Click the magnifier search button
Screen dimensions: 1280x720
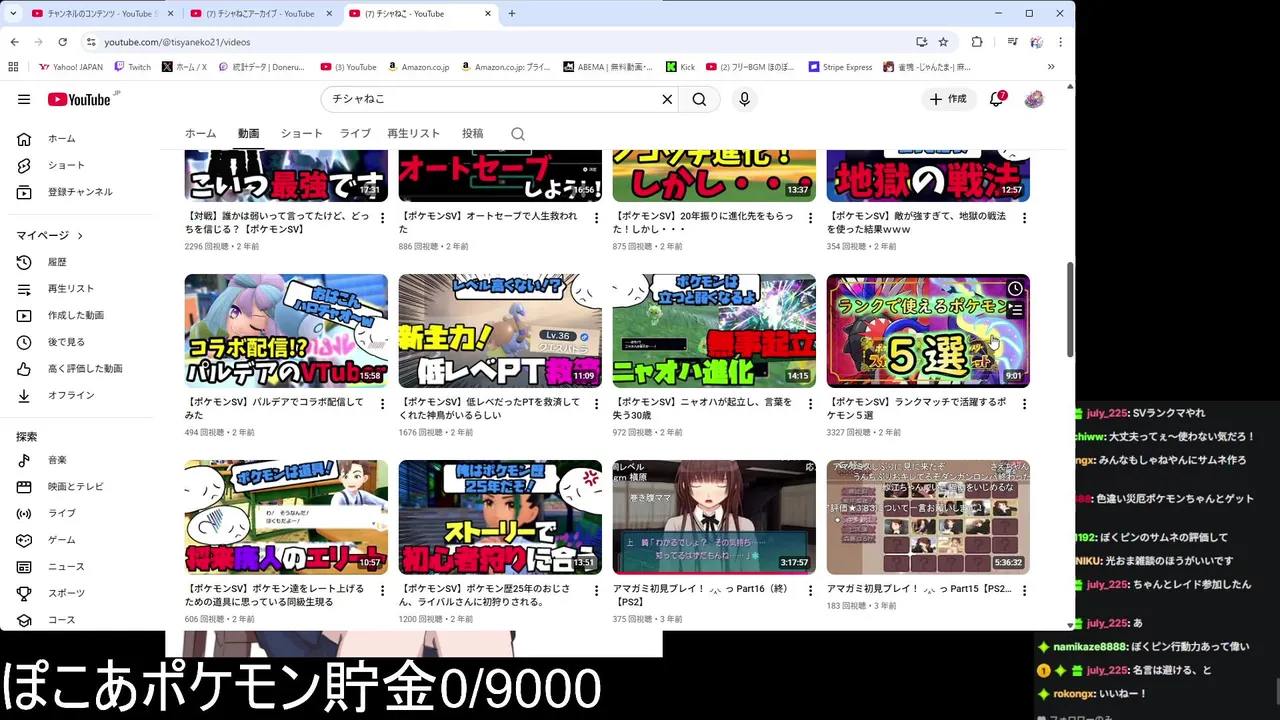699,99
